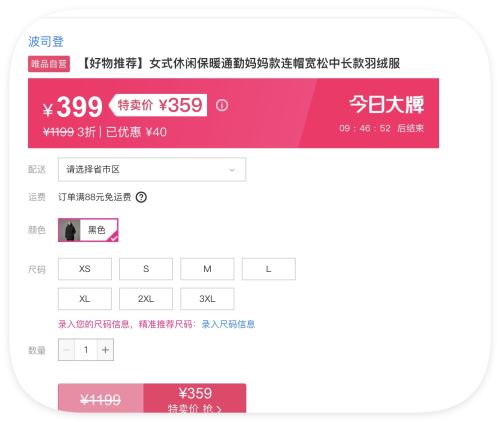Select the 3XL size option
Screen dimensions: 500x422
207,299
